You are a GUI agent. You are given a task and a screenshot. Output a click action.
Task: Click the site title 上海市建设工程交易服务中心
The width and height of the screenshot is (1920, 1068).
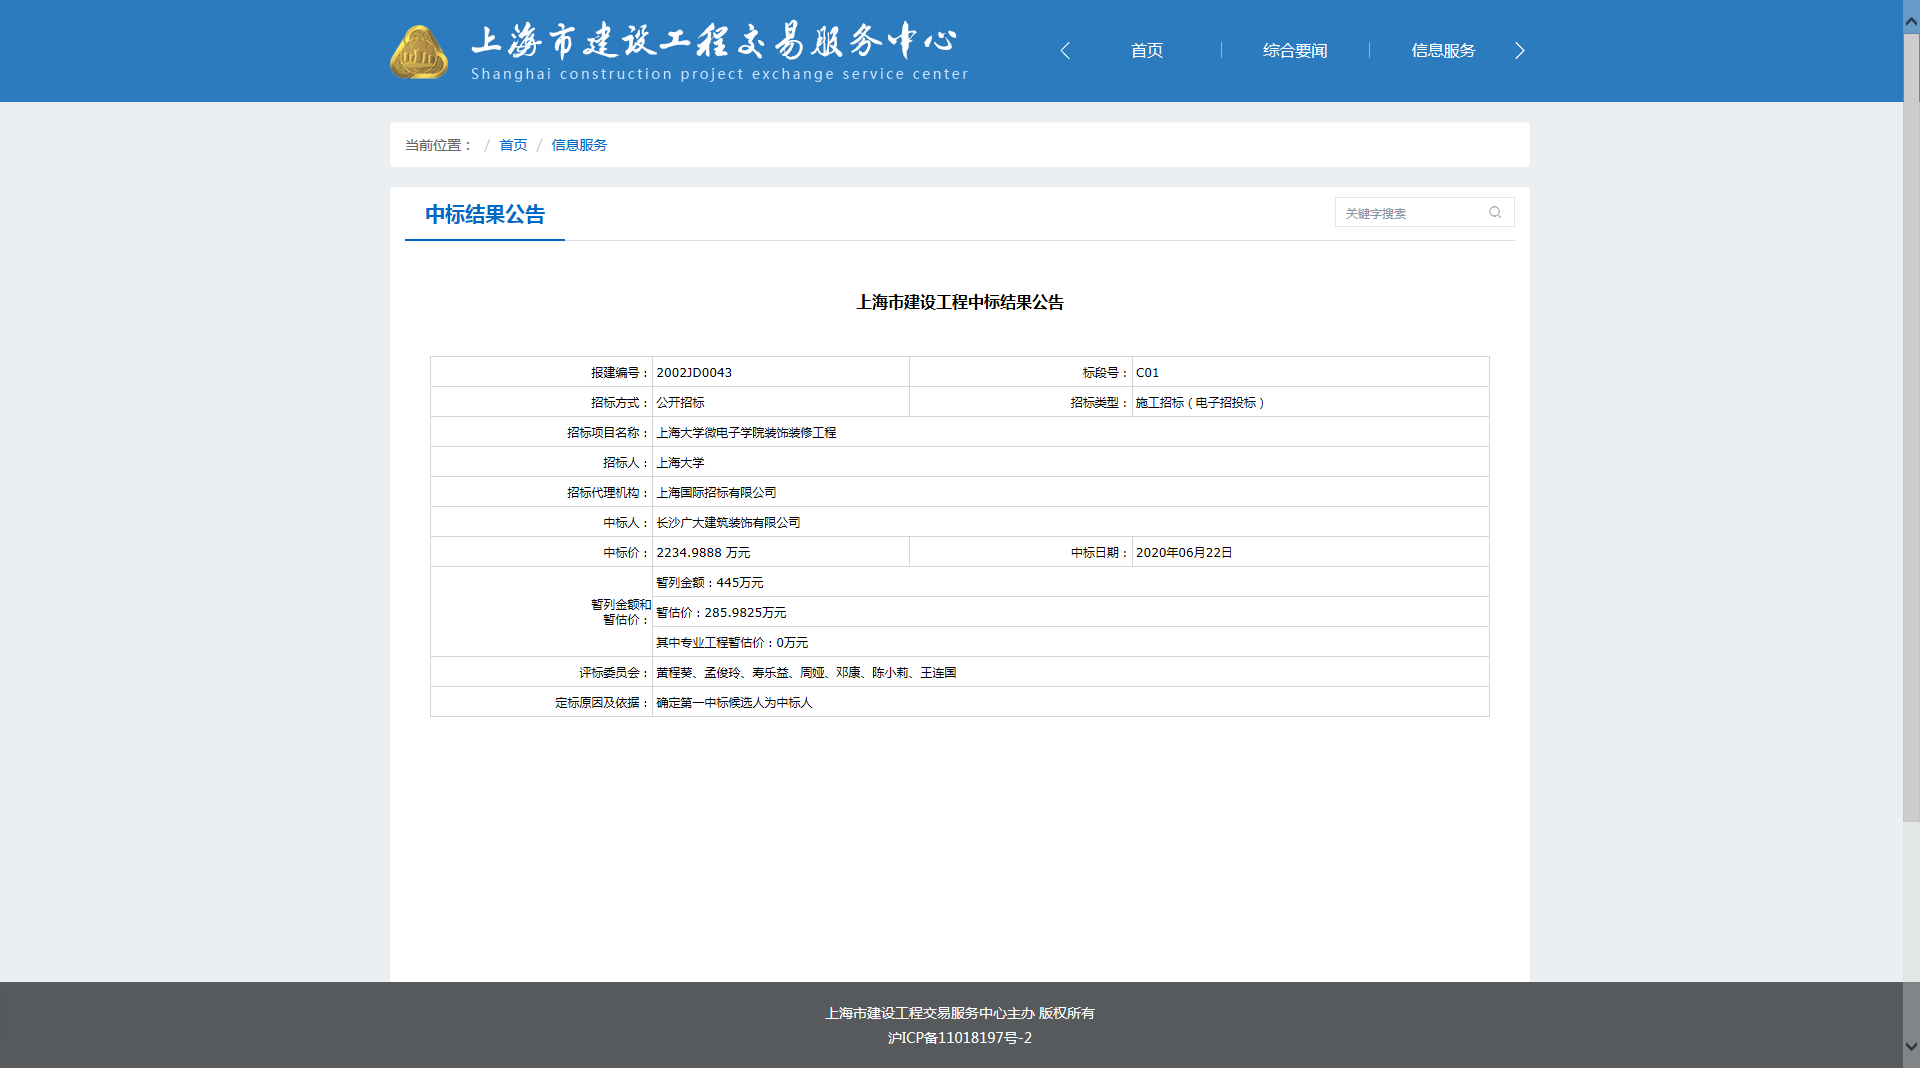714,40
